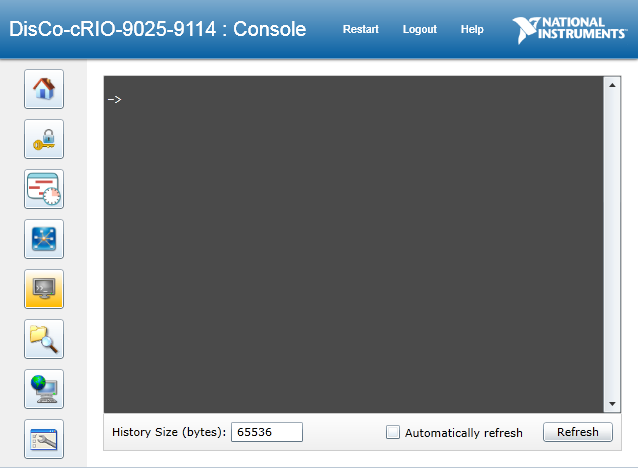Viewport: 638px width, 468px height.
Task: Select the highlighted Console monitor icon
Action: [x=44, y=289]
